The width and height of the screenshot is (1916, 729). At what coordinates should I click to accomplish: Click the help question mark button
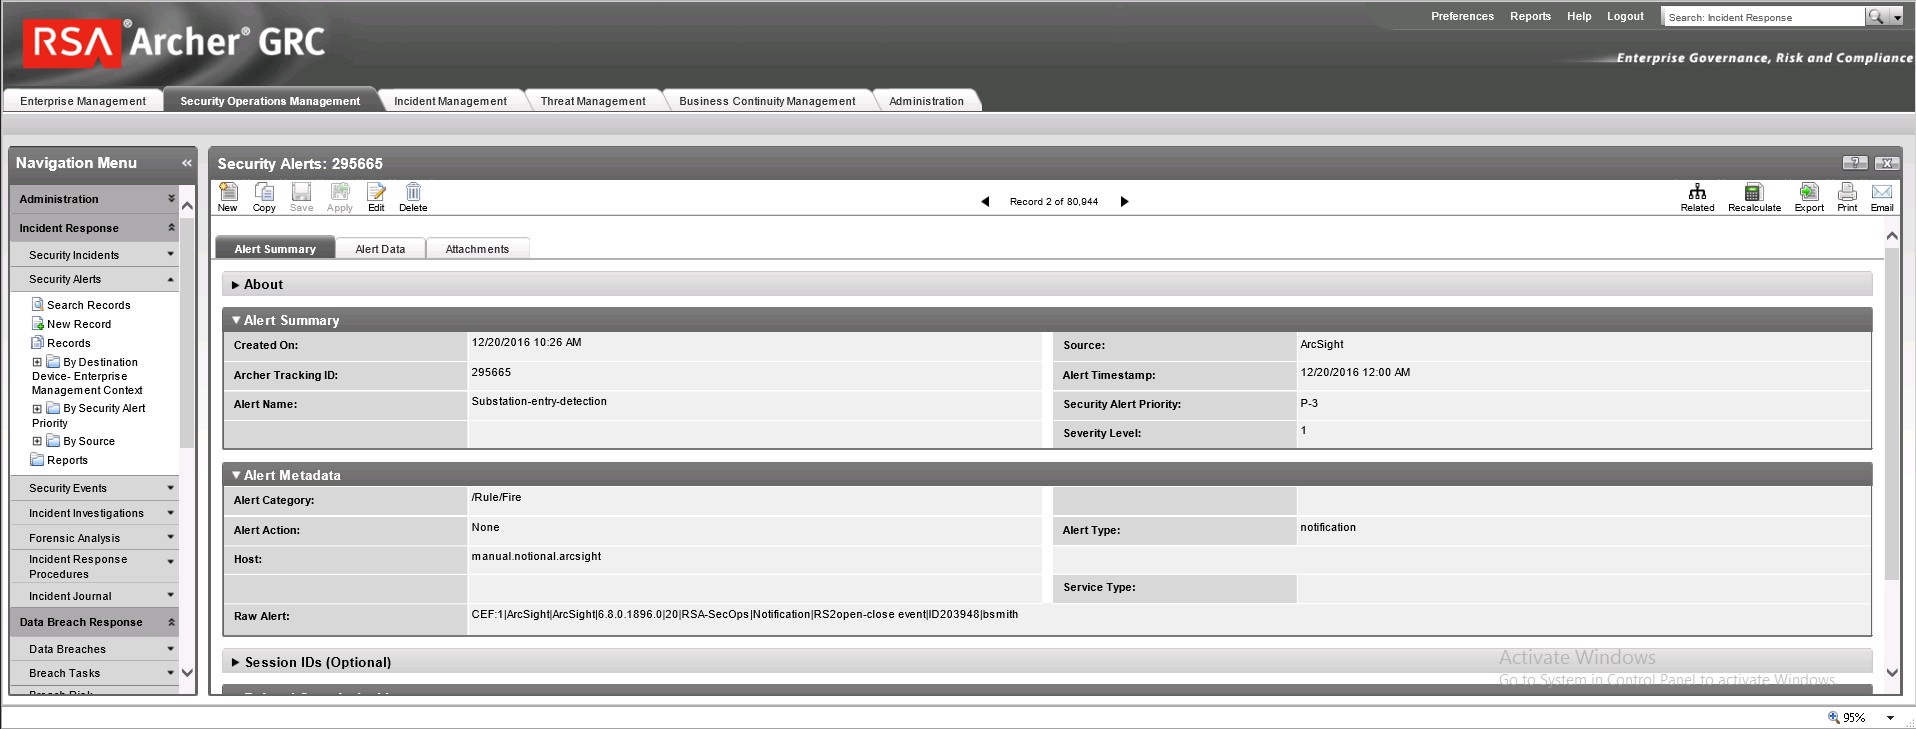pyautogui.click(x=1854, y=163)
